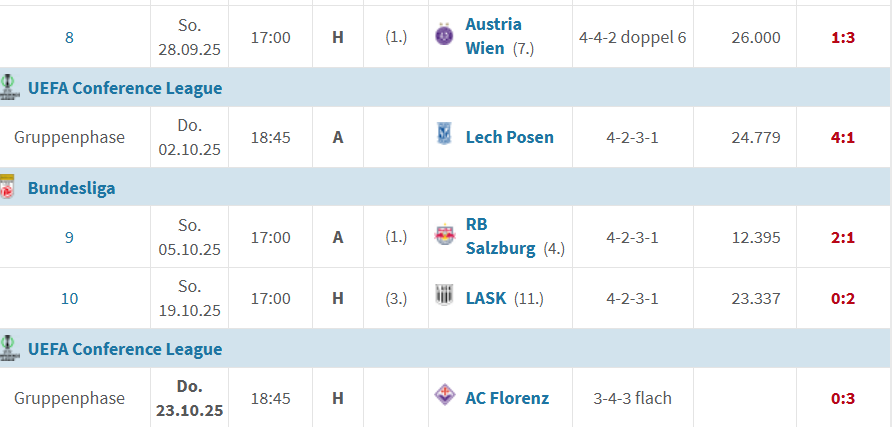Click the AC Florenz club crest

443,397
